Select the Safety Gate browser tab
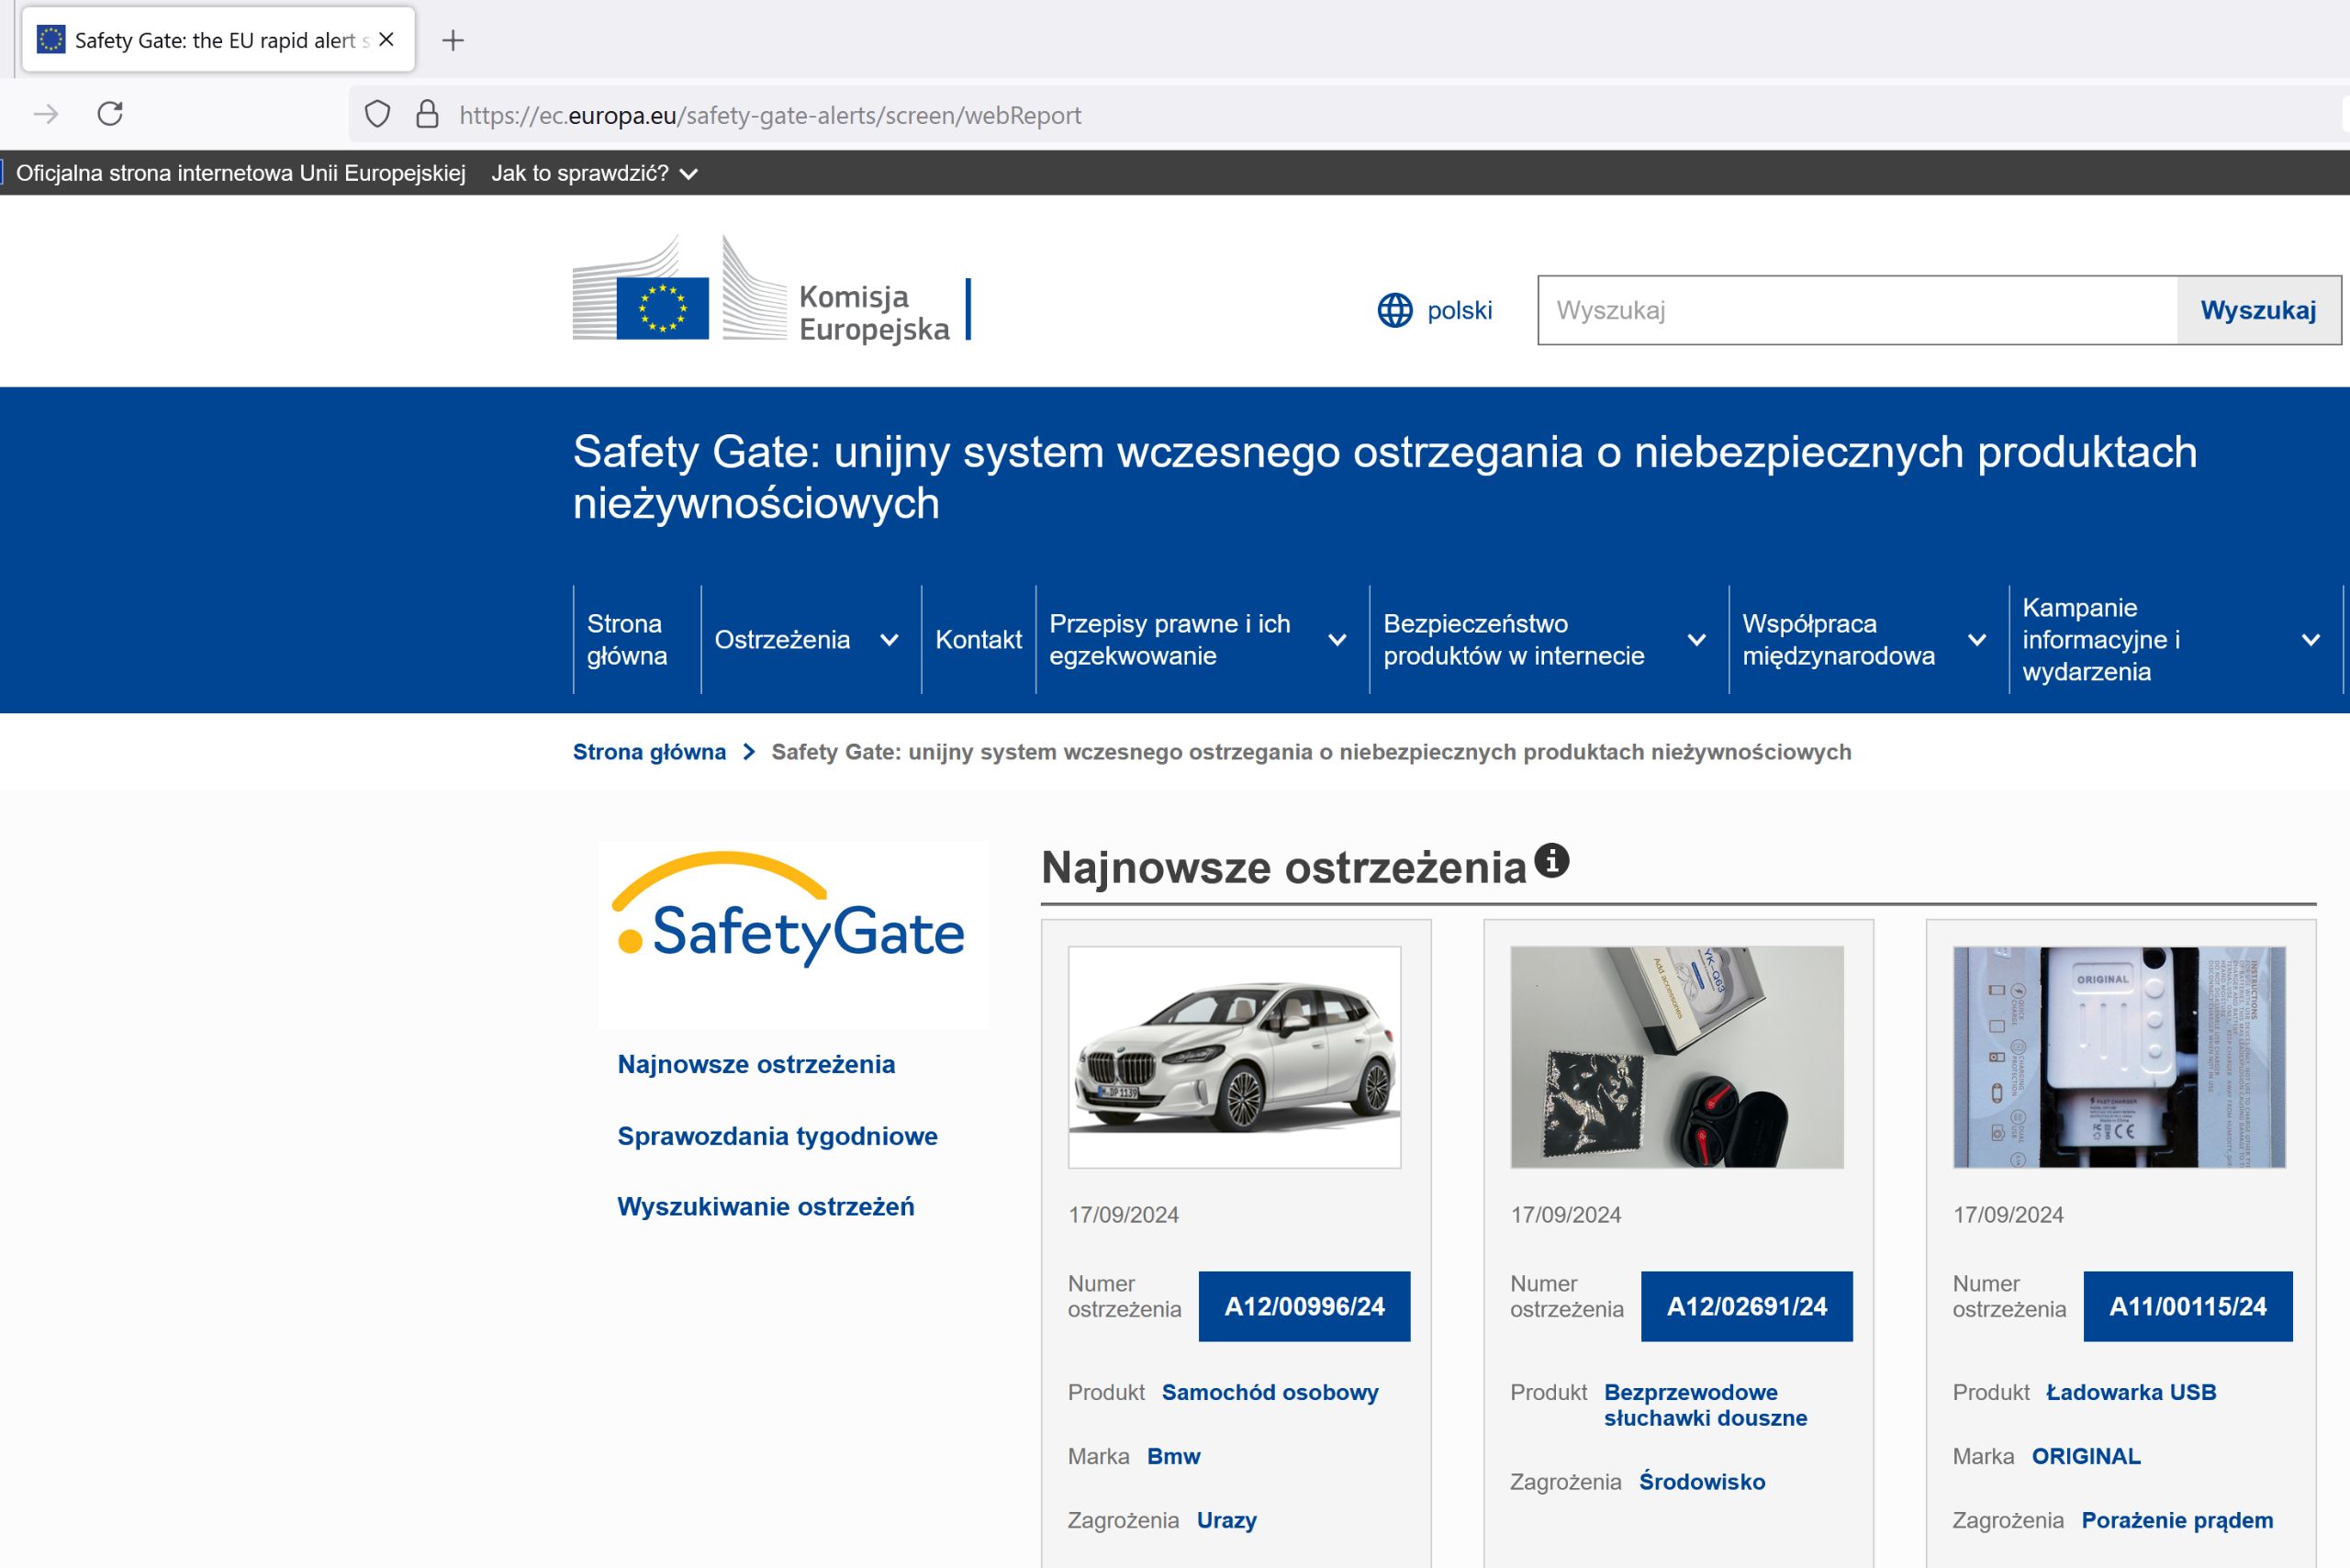This screenshot has height=1568, width=2350. [x=218, y=40]
